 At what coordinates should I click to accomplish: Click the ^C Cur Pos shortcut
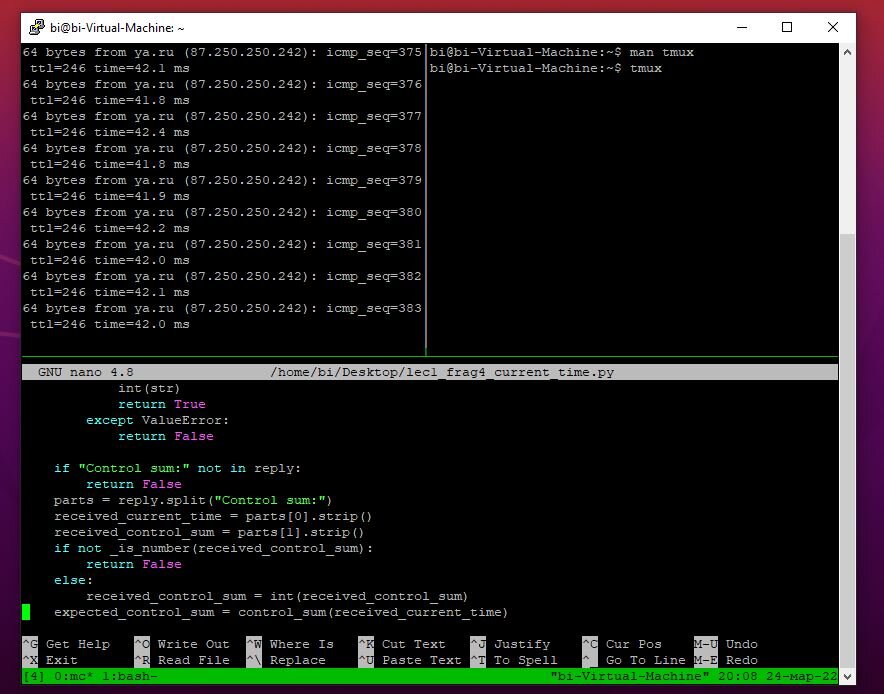coord(622,644)
